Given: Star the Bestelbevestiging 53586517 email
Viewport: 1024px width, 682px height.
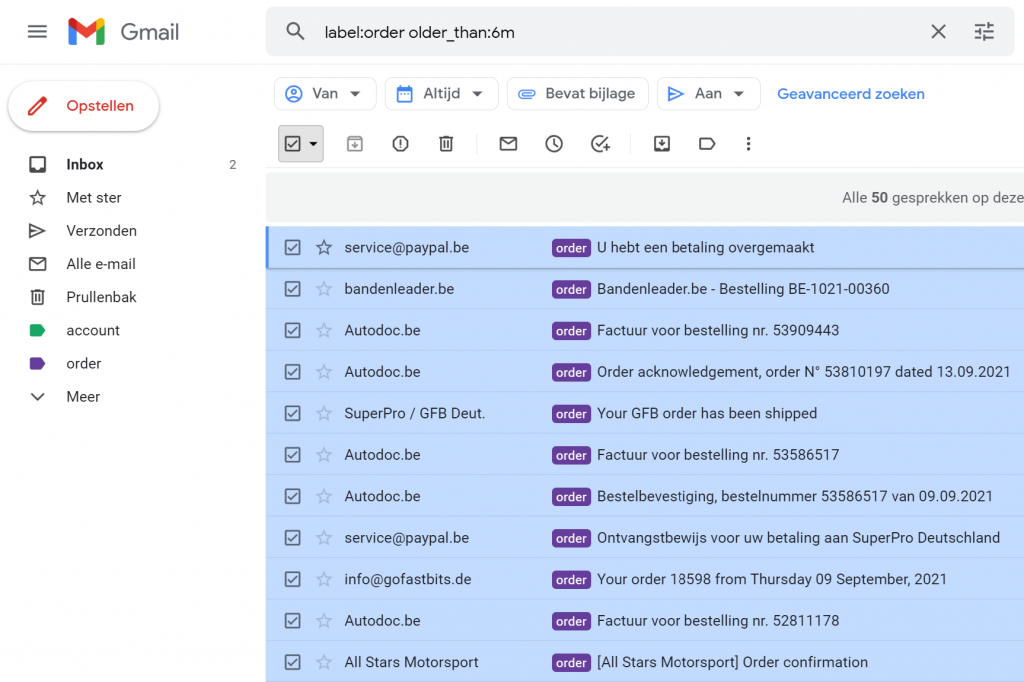Looking at the screenshot, I should click(324, 496).
